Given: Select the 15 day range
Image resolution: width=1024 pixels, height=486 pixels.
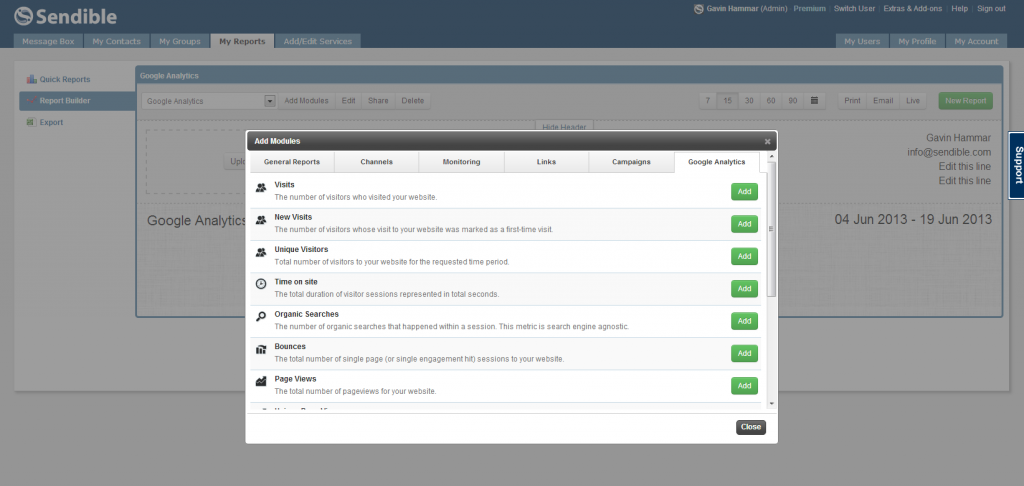Looking at the screenshot, I should (728, 101).
